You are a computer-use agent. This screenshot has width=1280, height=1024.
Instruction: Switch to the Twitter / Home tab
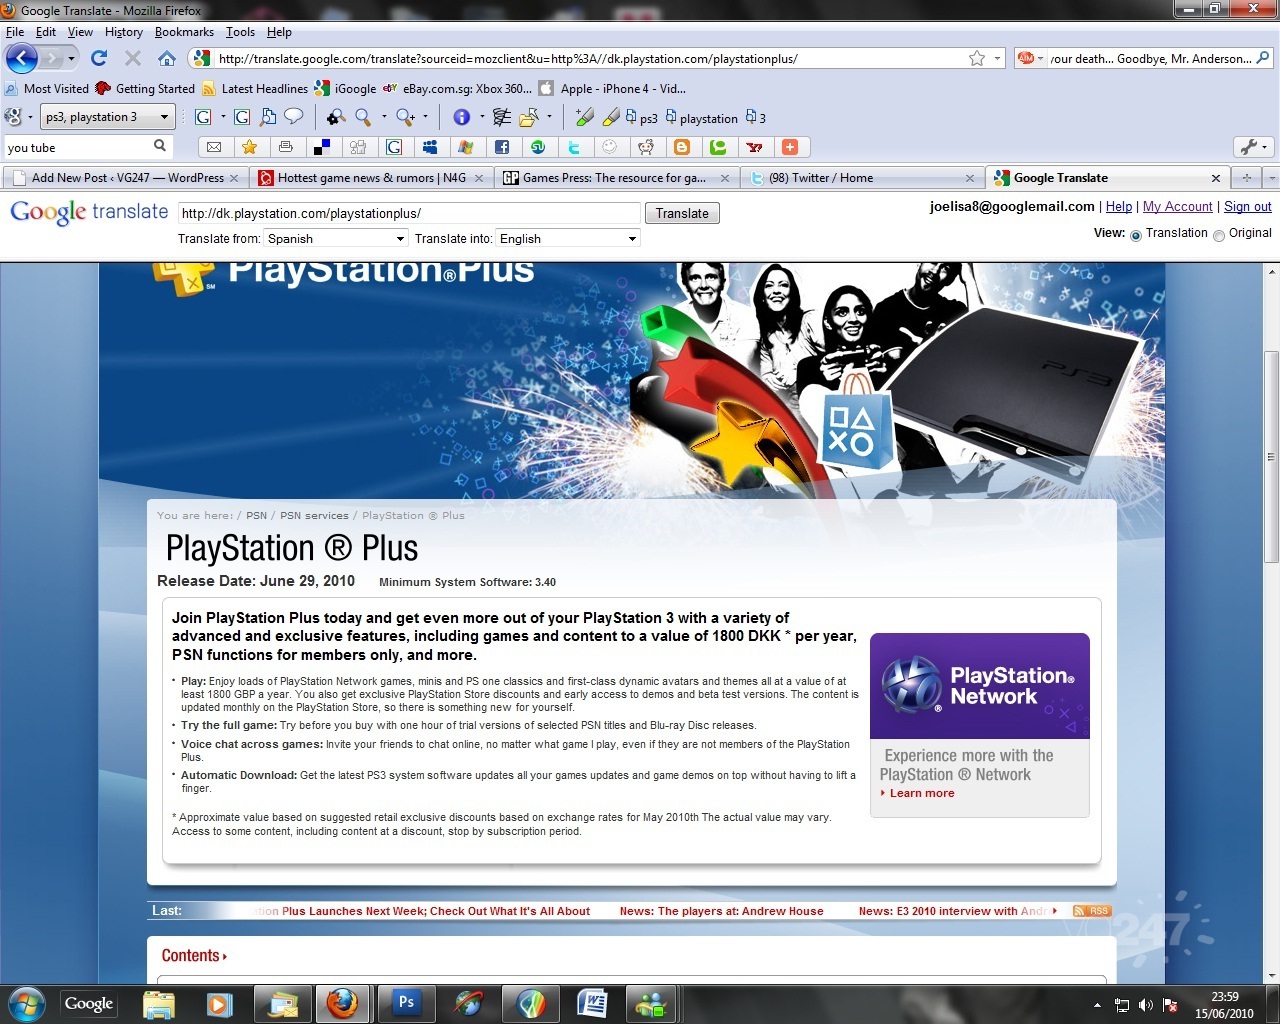861,178
